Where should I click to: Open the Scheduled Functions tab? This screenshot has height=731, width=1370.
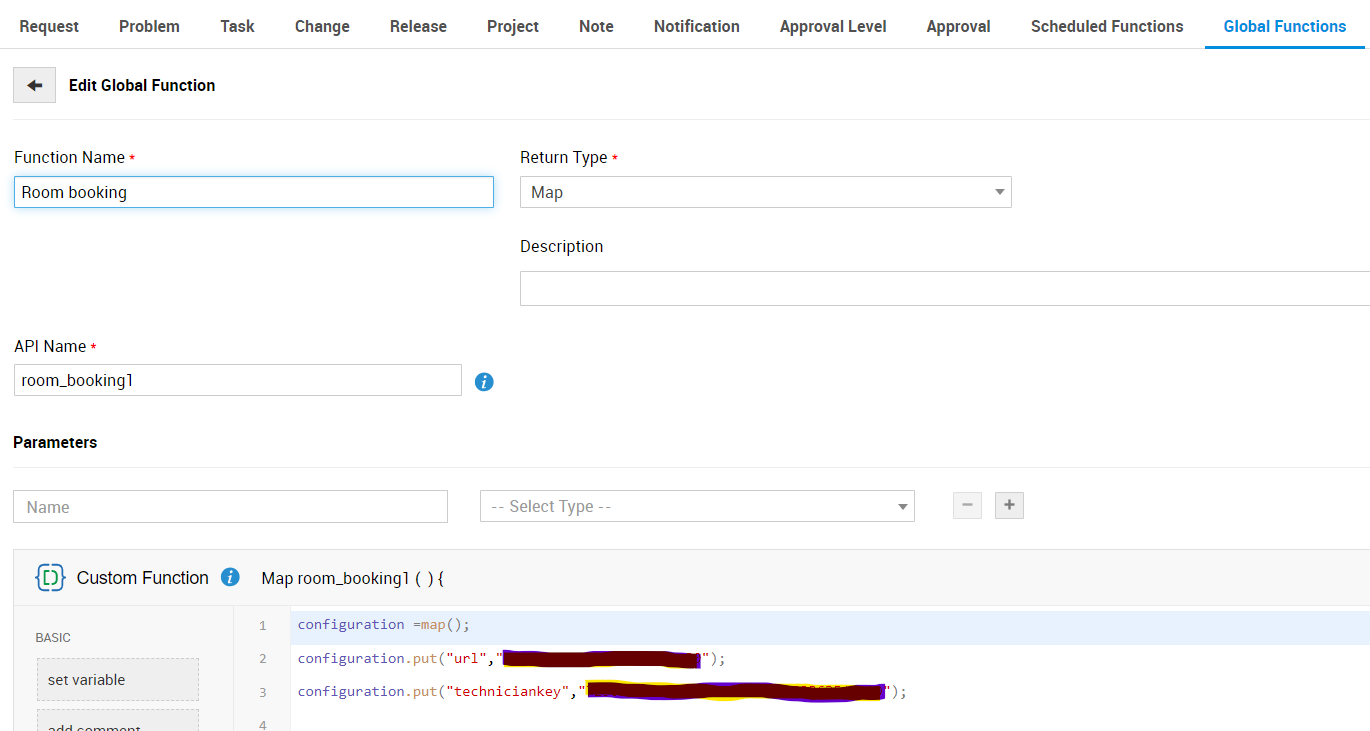coord(1106,26)
